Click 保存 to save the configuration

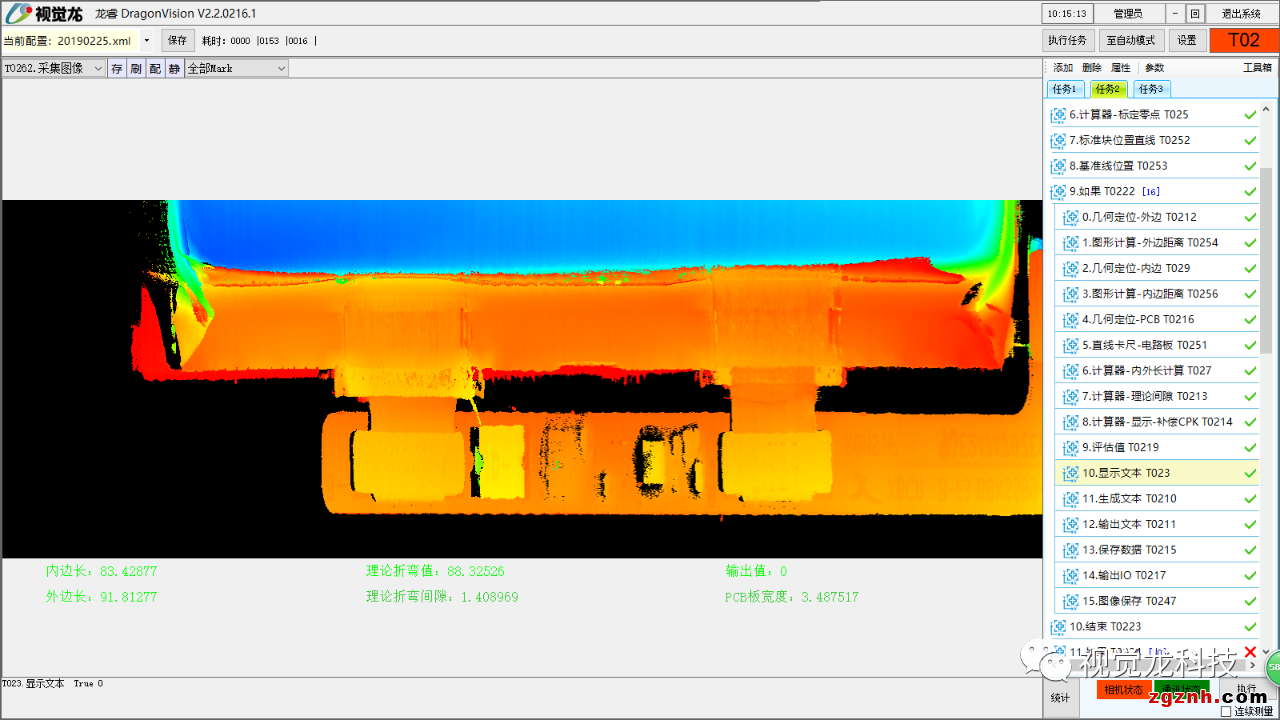[x=177, y=41]
